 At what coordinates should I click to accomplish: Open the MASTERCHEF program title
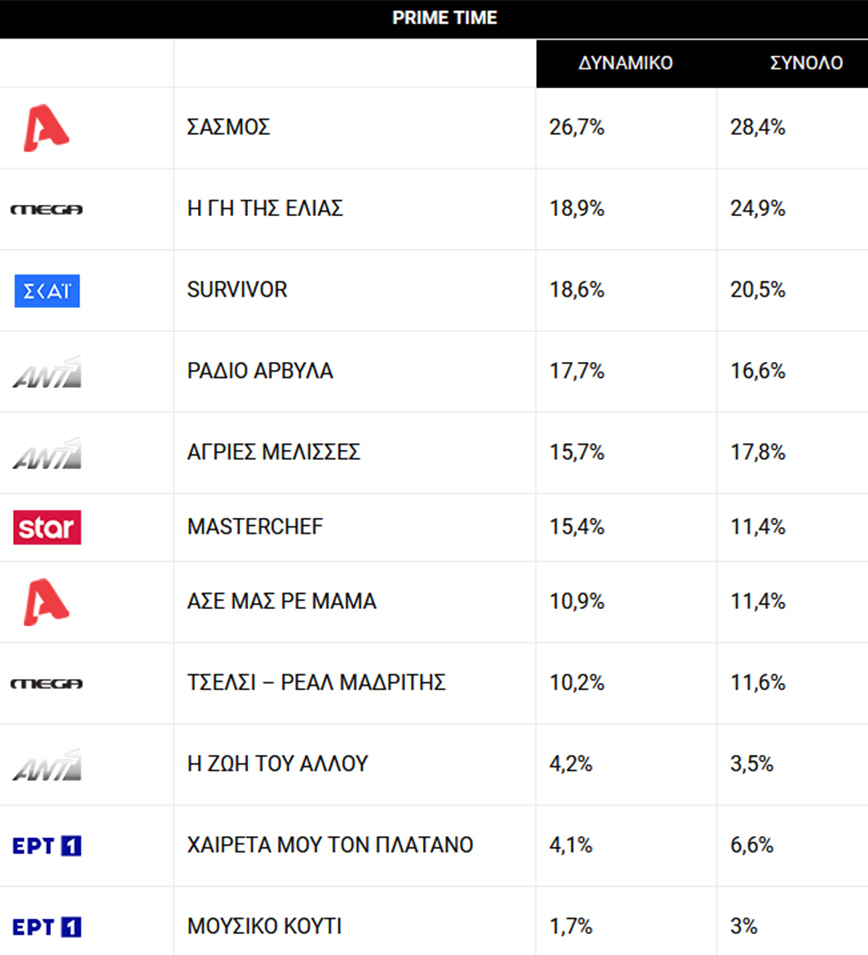point(255,527)
